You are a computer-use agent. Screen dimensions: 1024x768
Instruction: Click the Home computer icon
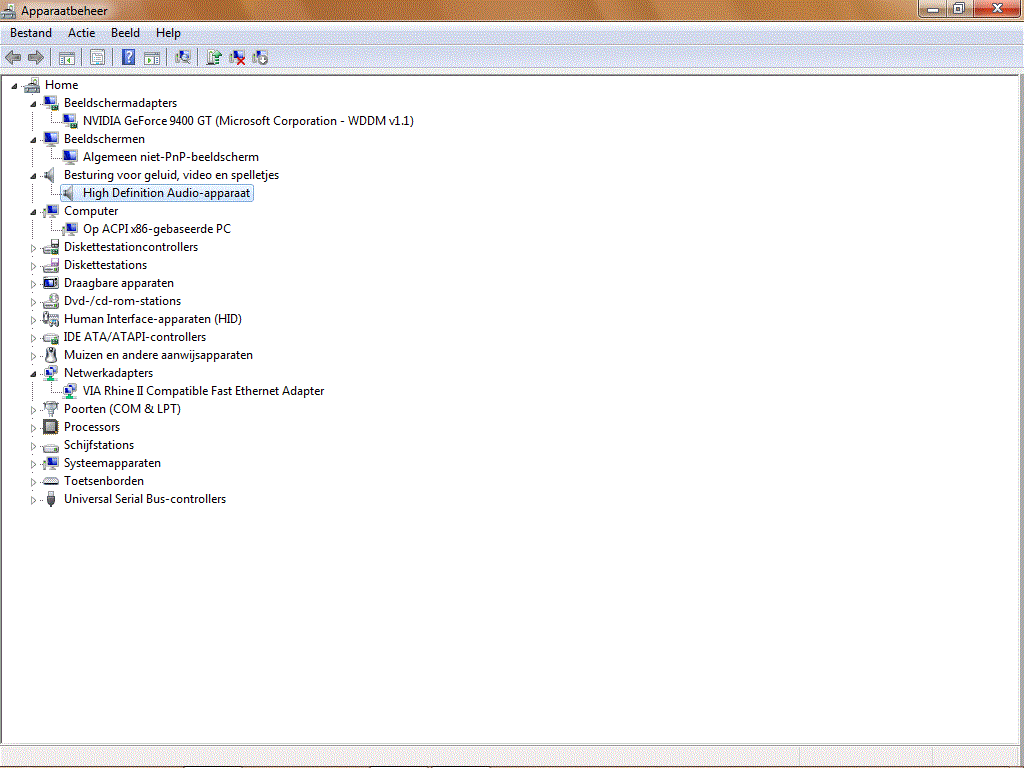click(x=32, y=85)
